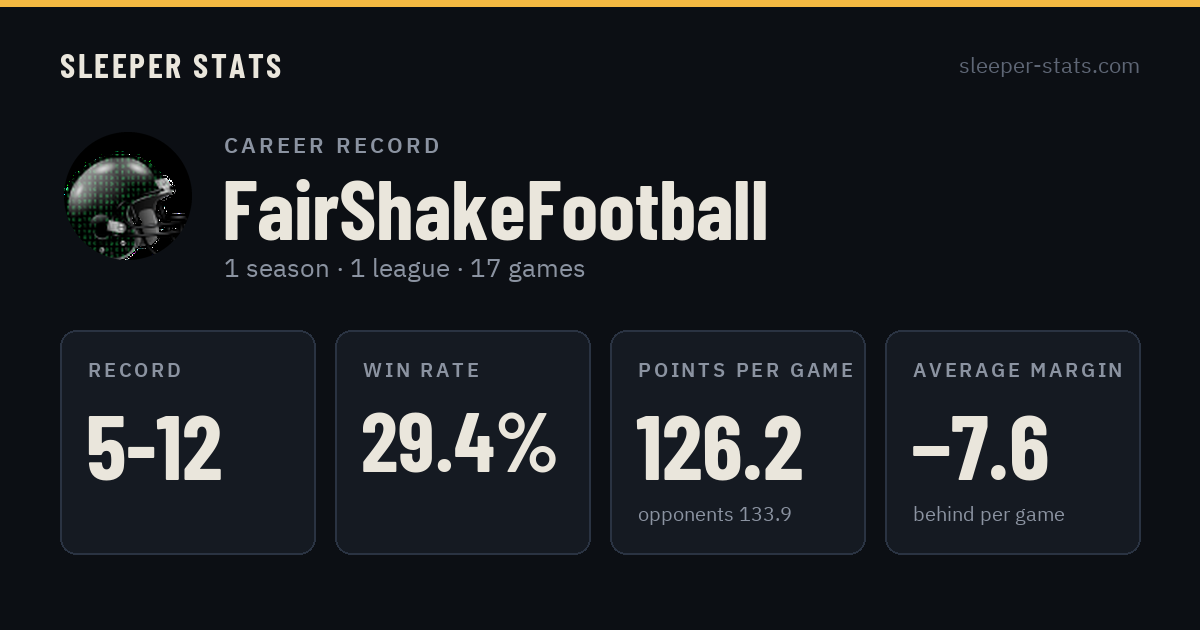Click the CAREER RECORD label
This screenshot has height=630, width=1200.
332,146
